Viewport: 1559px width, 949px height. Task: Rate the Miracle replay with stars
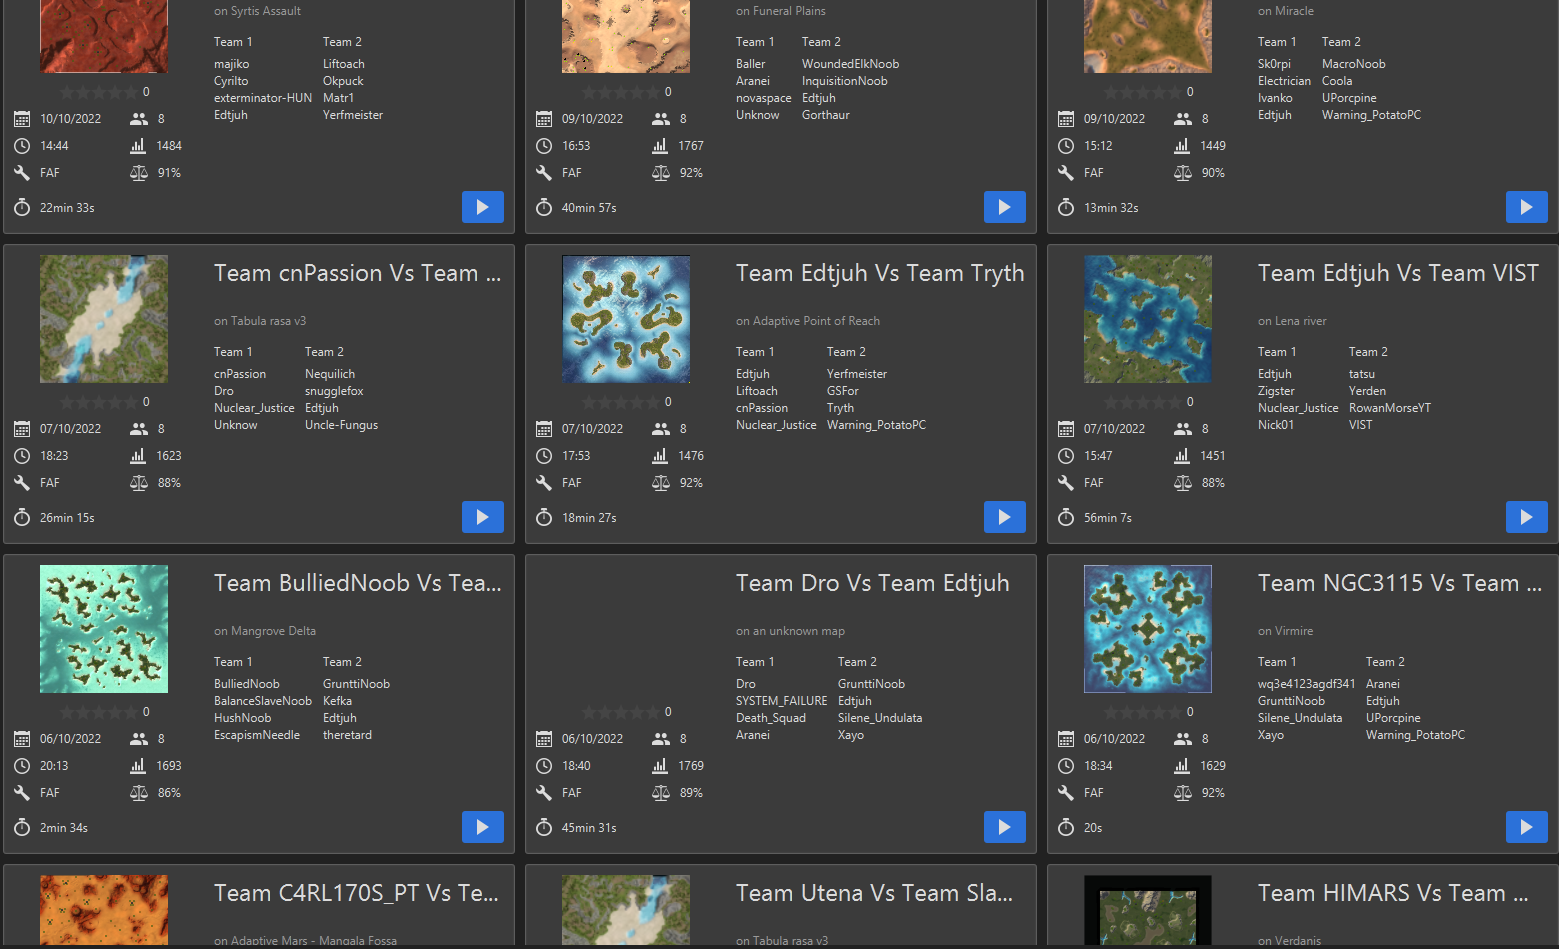tap(1142, 92)
